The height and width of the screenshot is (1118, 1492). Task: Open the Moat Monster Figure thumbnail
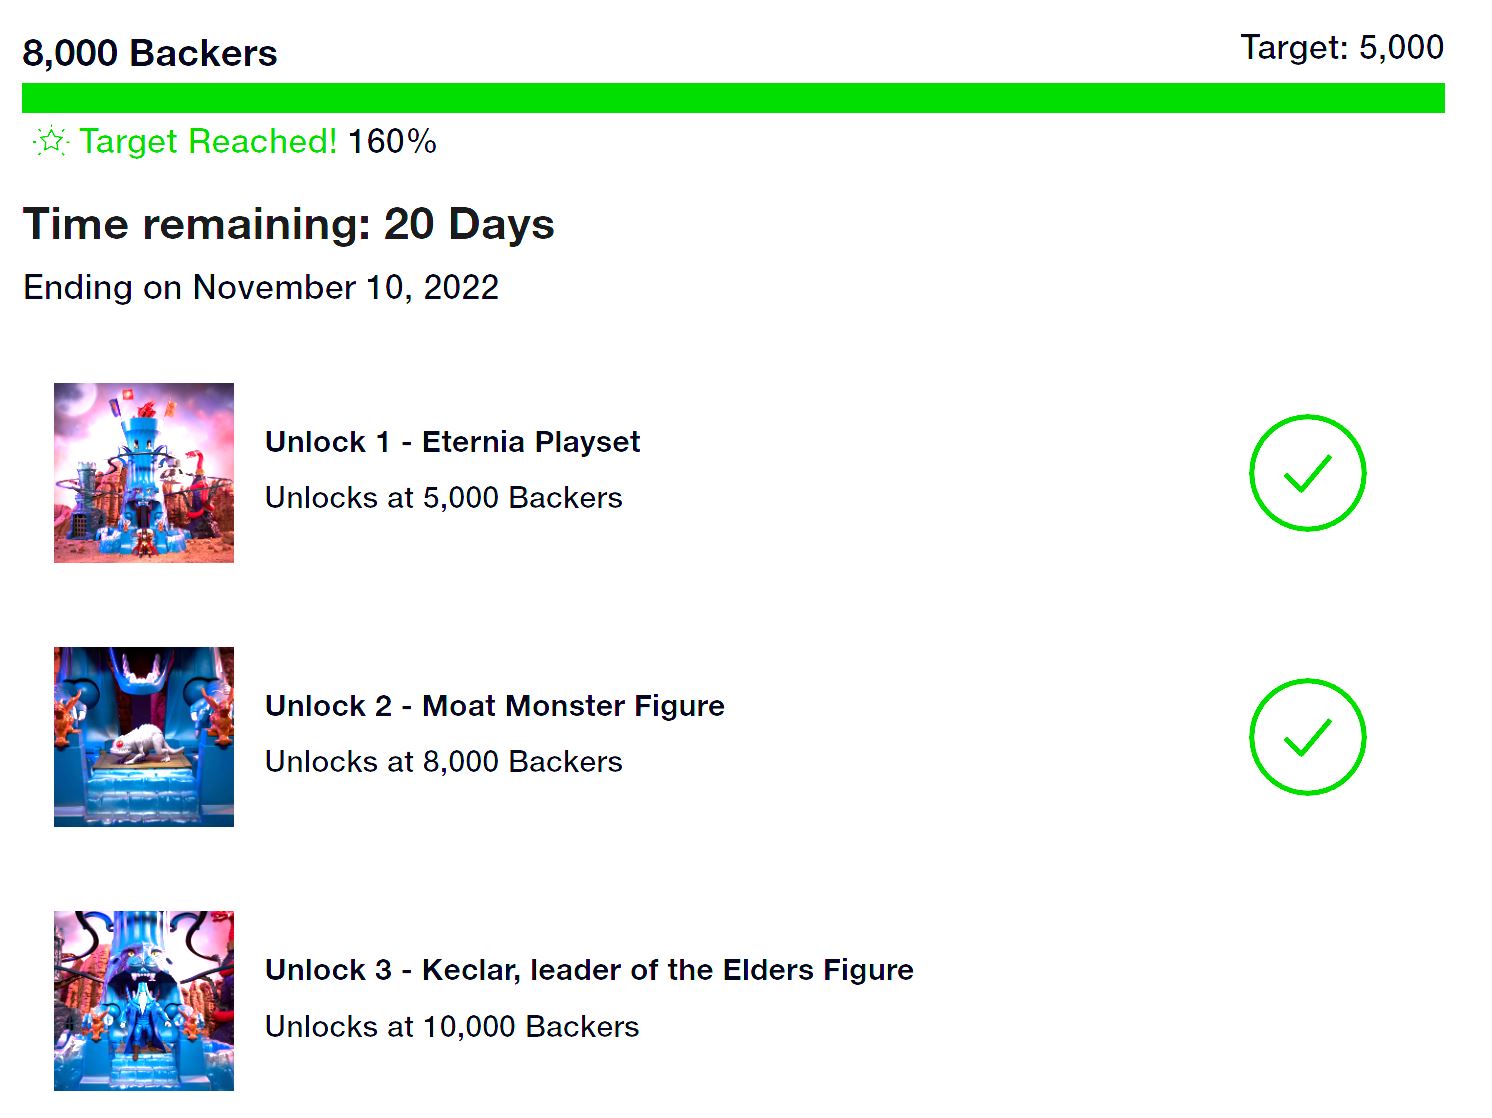click(x=144, y=737)
